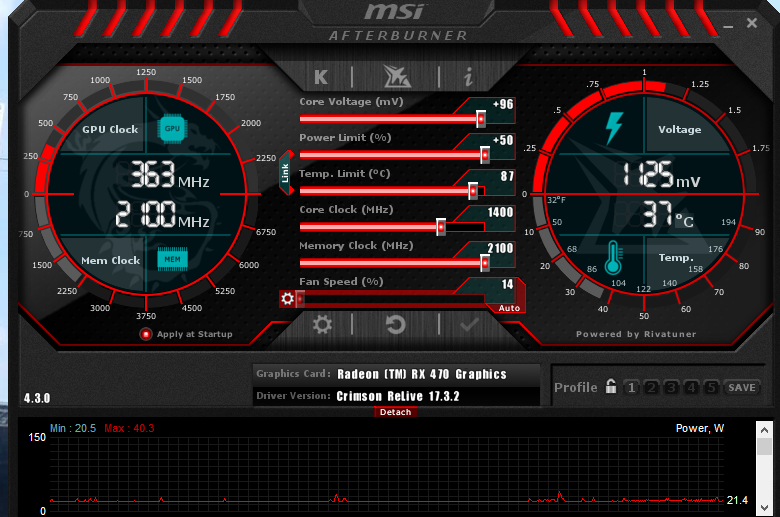Click the Power, W graph label
Image resolution: width=780 pixels, height=517 pixels.
point(699,428)
